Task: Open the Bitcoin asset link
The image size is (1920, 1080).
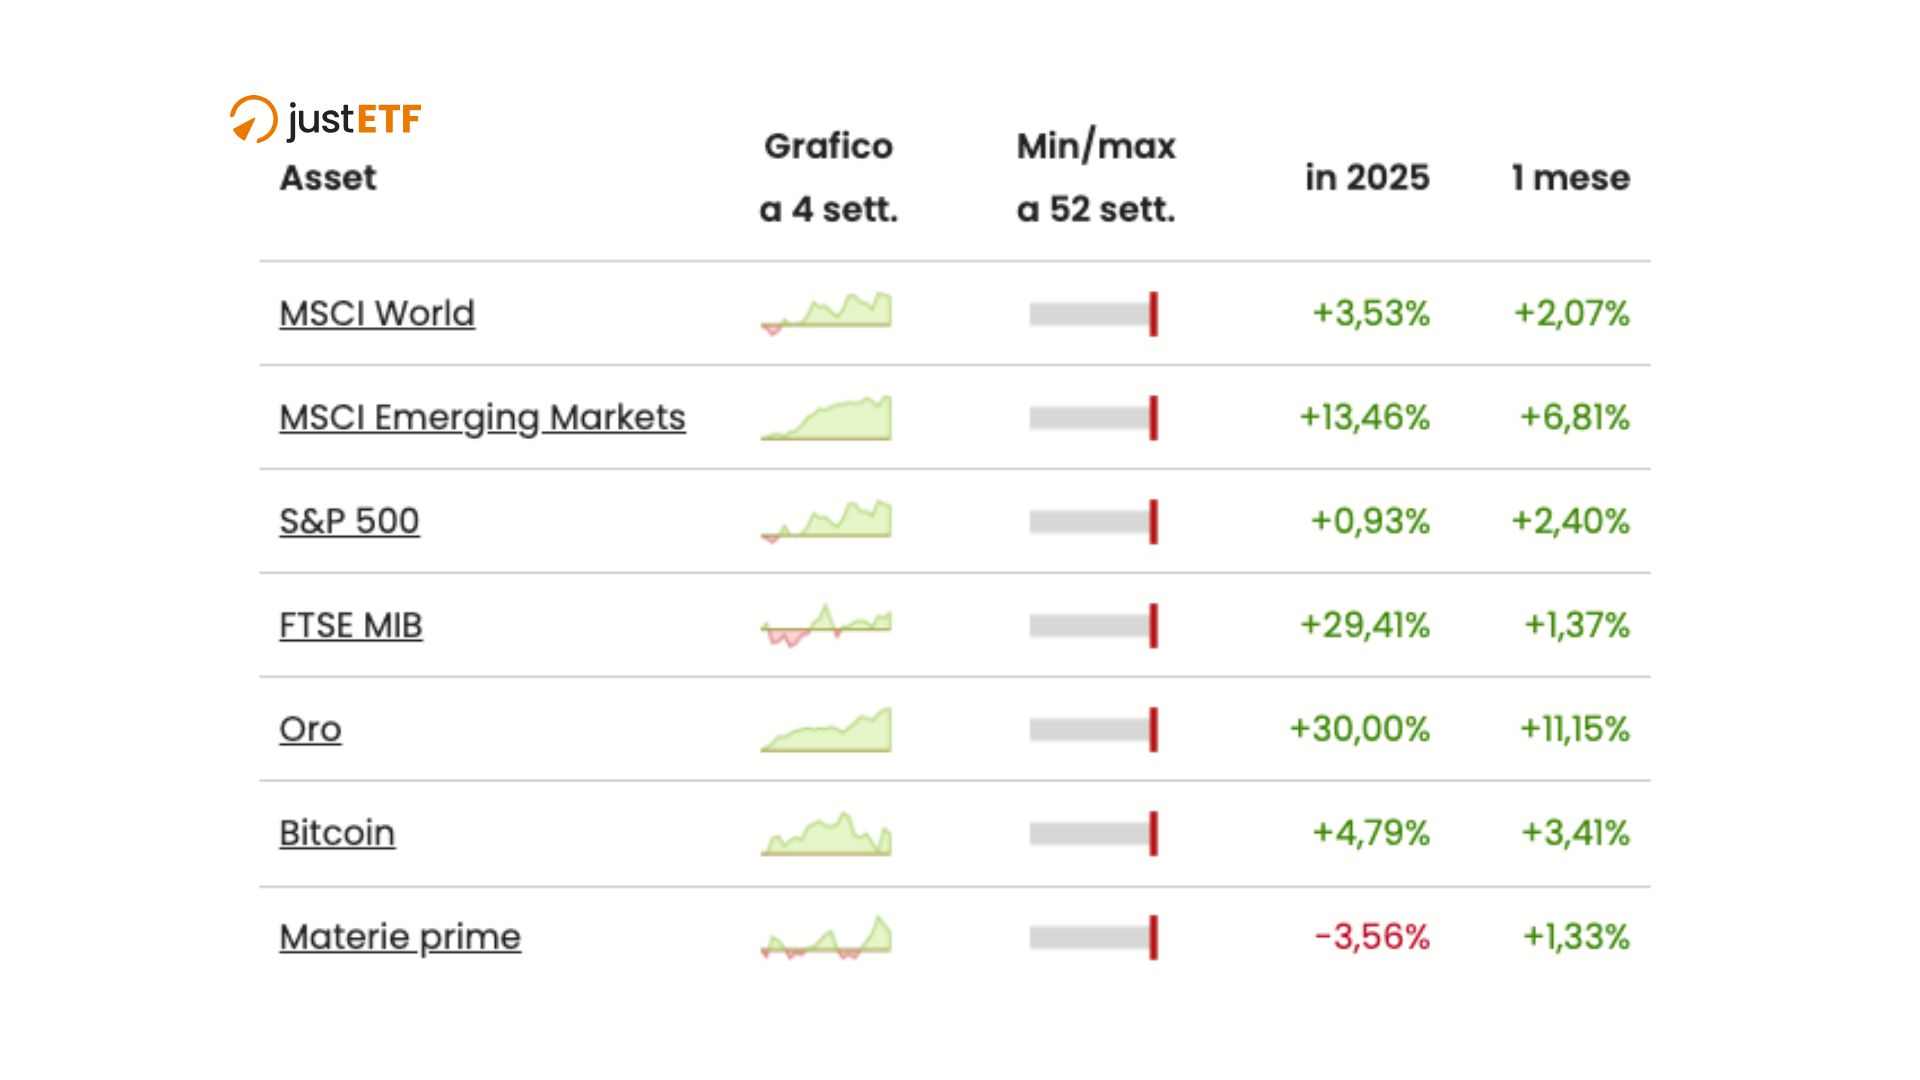Action: (337, 834)
